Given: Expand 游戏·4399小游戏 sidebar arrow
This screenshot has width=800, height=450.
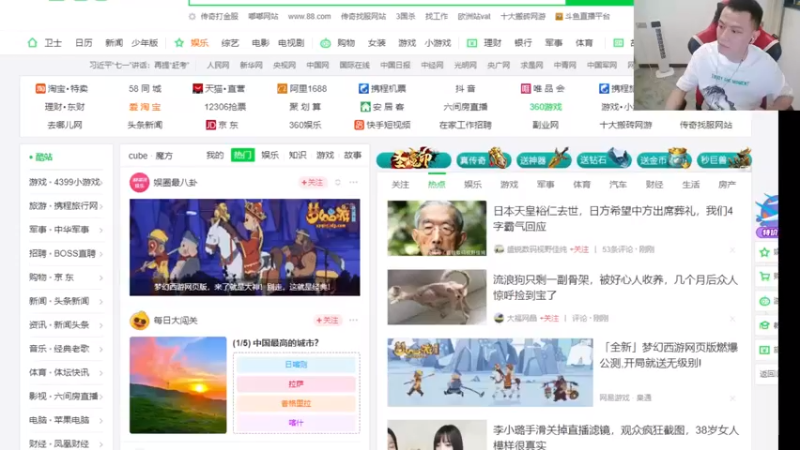Looking at the screenshot, I should (x=101, y=183).
